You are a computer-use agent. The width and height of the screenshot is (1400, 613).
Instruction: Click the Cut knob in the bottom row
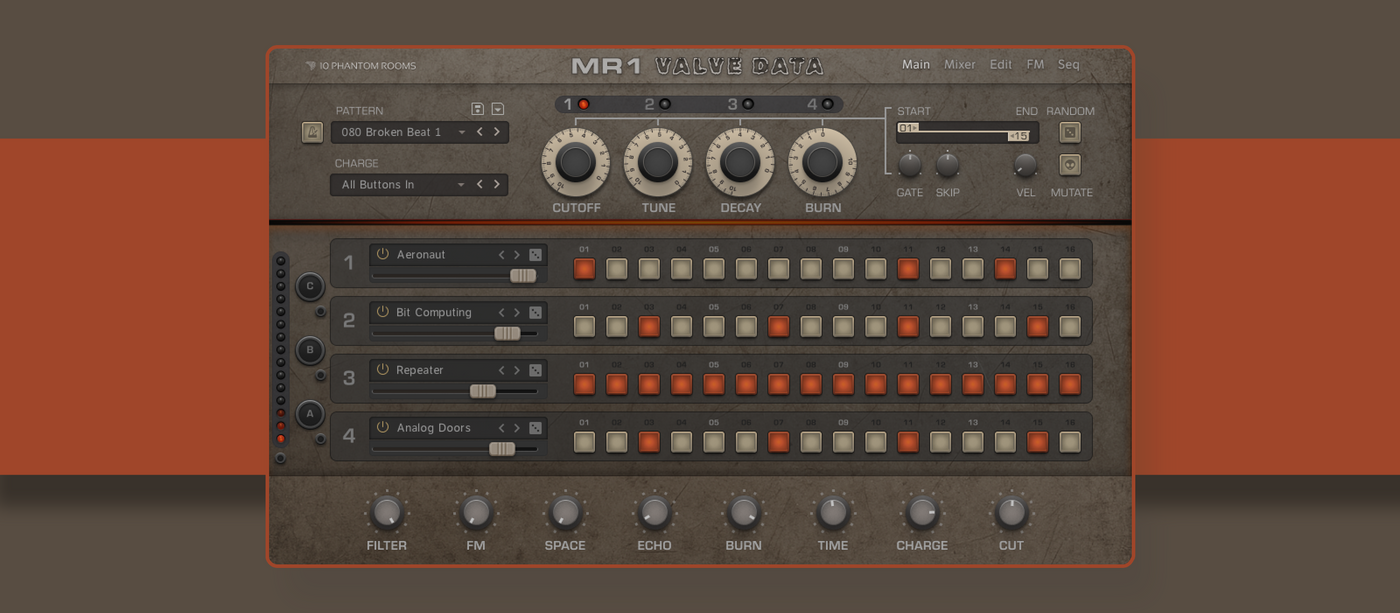click(1012, 513)
